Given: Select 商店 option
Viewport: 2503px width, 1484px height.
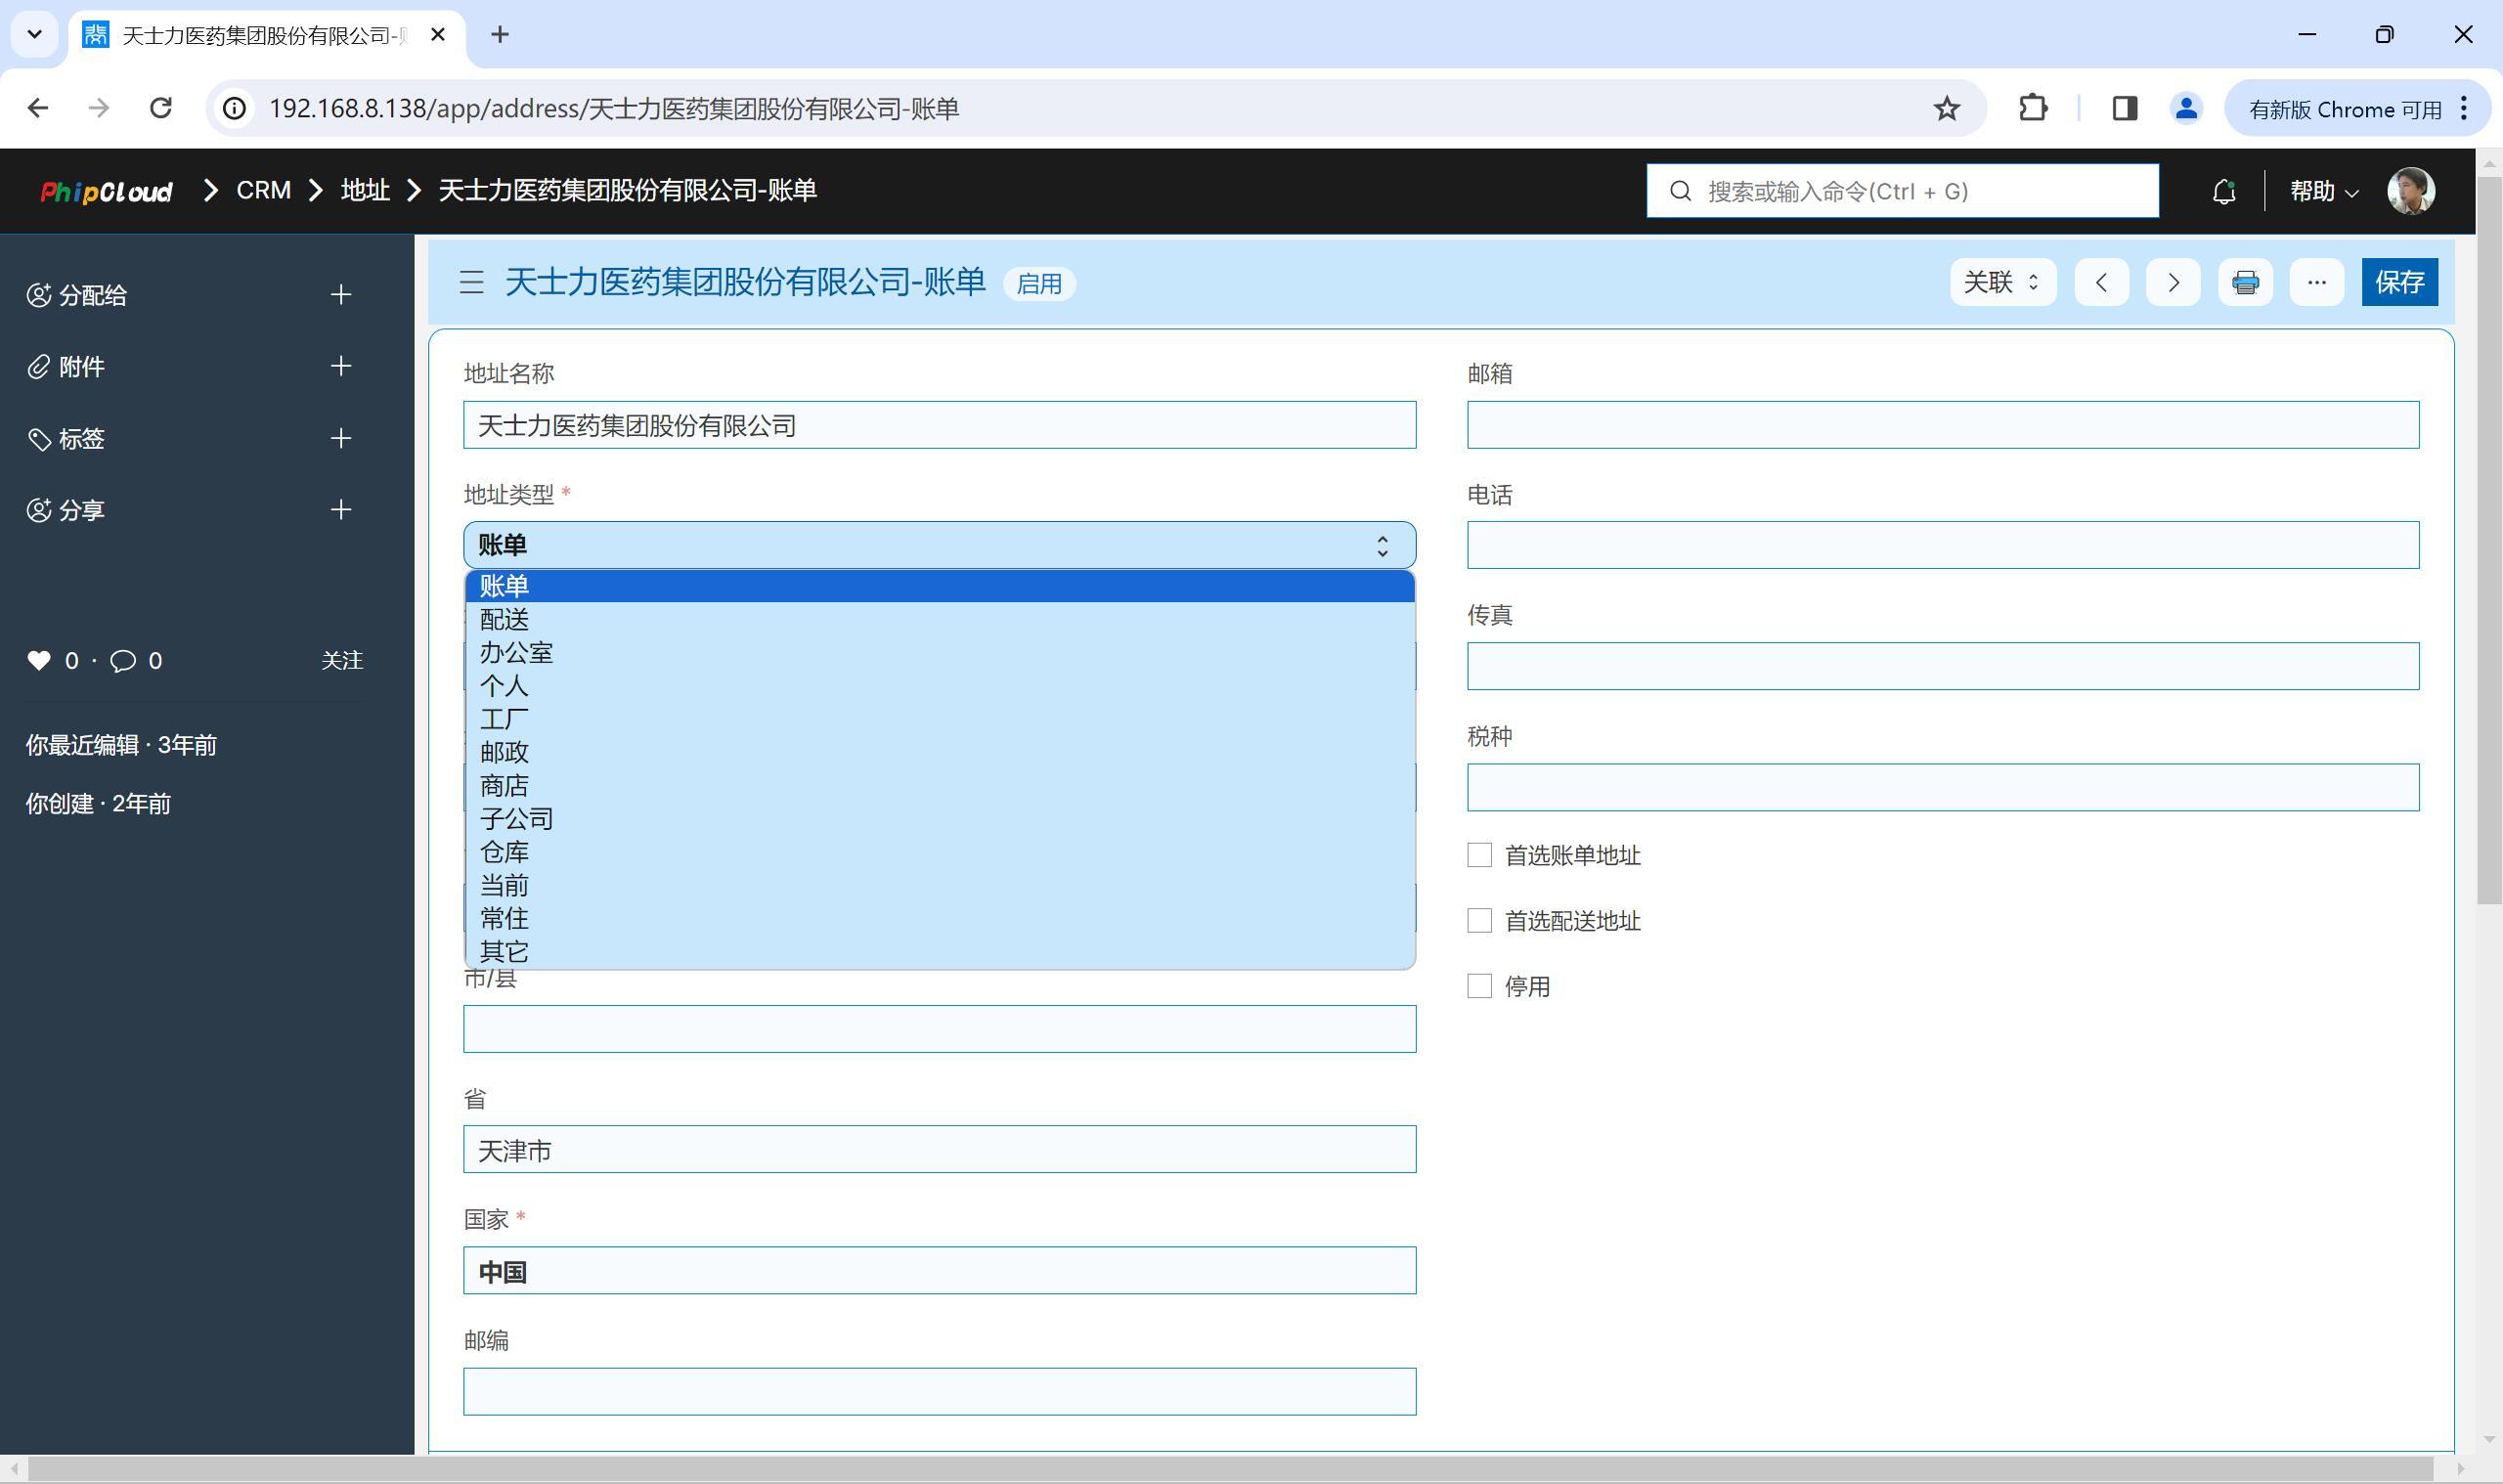Looking at the screenshot, I should [x=939, y=785].
